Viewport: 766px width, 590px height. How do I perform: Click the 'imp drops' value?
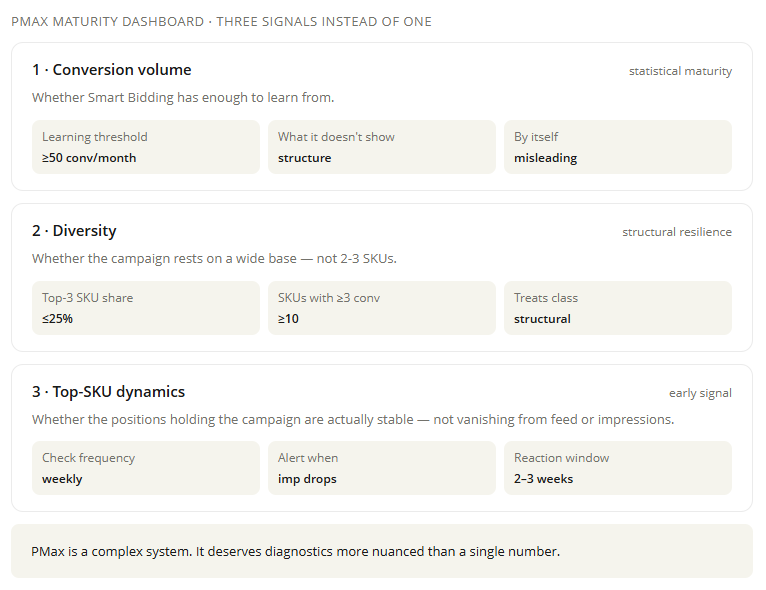point(307,479)
